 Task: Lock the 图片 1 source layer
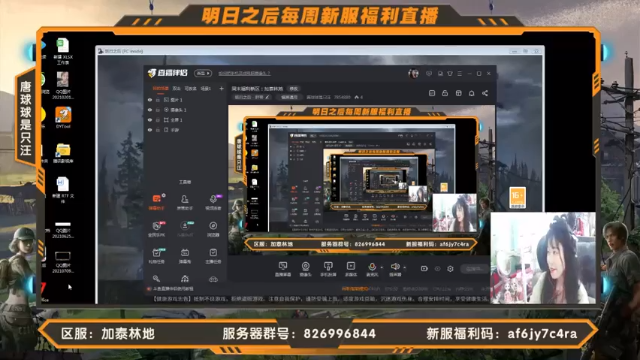[158, 100]
